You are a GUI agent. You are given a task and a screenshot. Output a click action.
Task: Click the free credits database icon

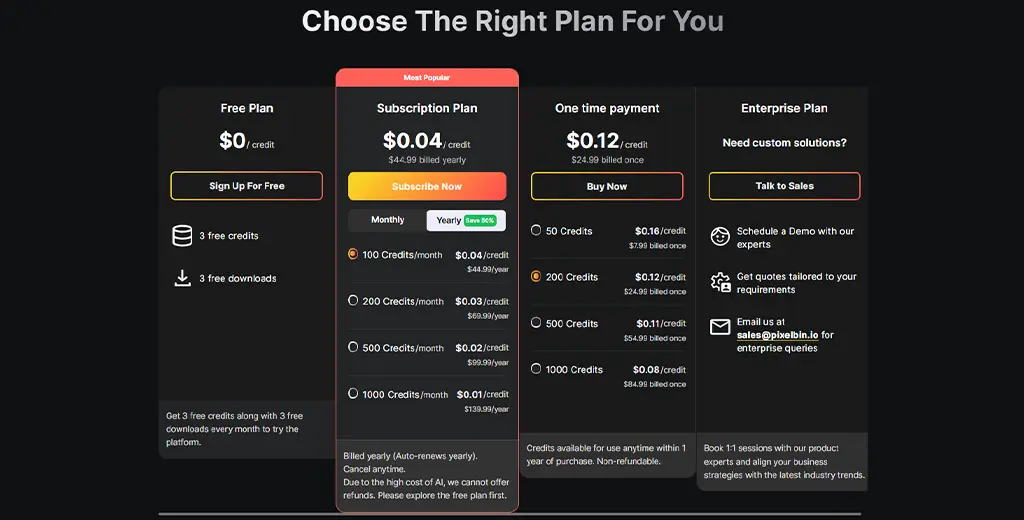182,236
